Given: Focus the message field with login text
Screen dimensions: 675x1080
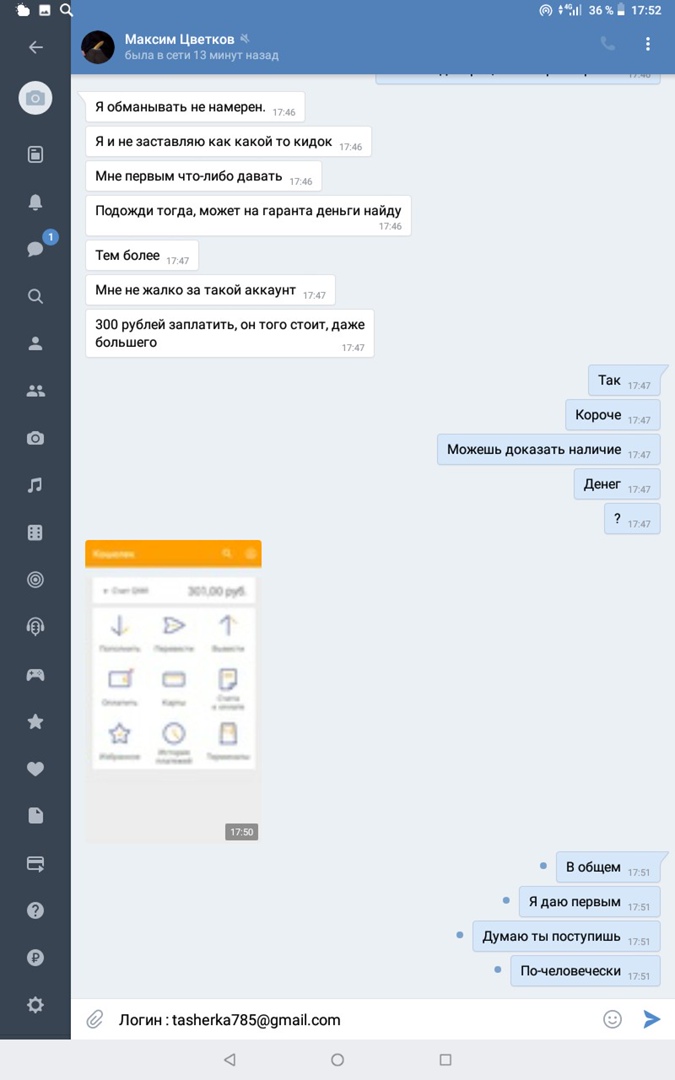Looking at the screenshot, I should (x=351, y=1019).
